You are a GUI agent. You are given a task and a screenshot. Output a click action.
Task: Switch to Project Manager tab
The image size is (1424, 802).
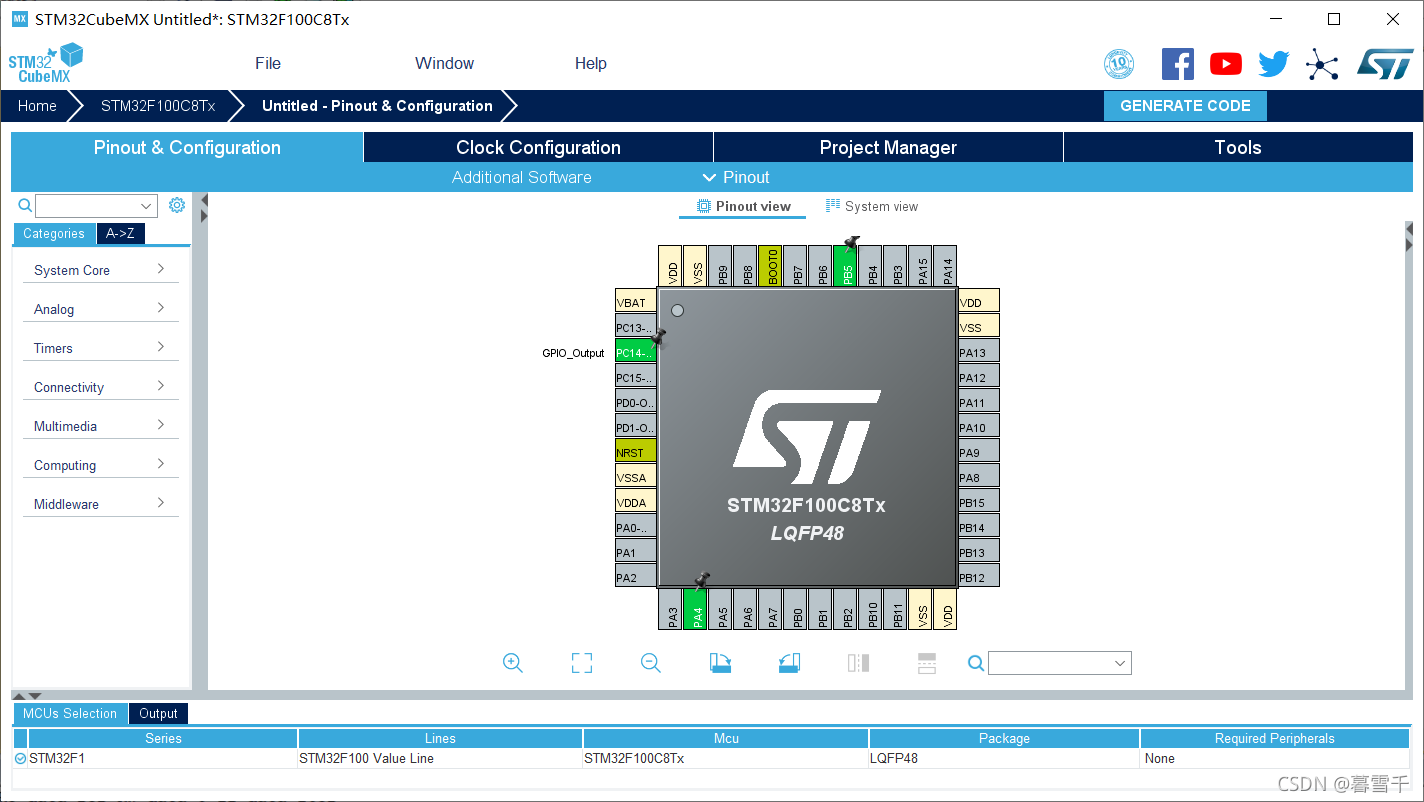pyautogui.click(x=888, y=147)
